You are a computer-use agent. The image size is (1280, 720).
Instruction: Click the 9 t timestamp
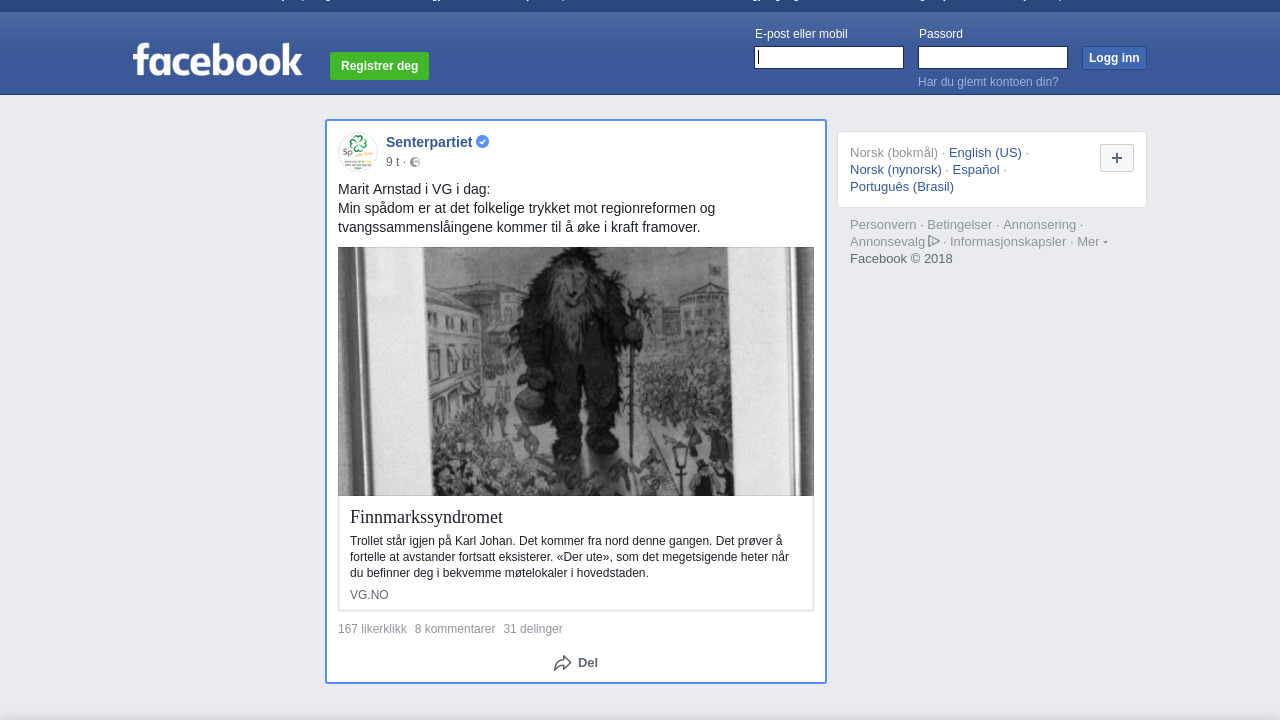pyautogui.click(x=392, y=162)
